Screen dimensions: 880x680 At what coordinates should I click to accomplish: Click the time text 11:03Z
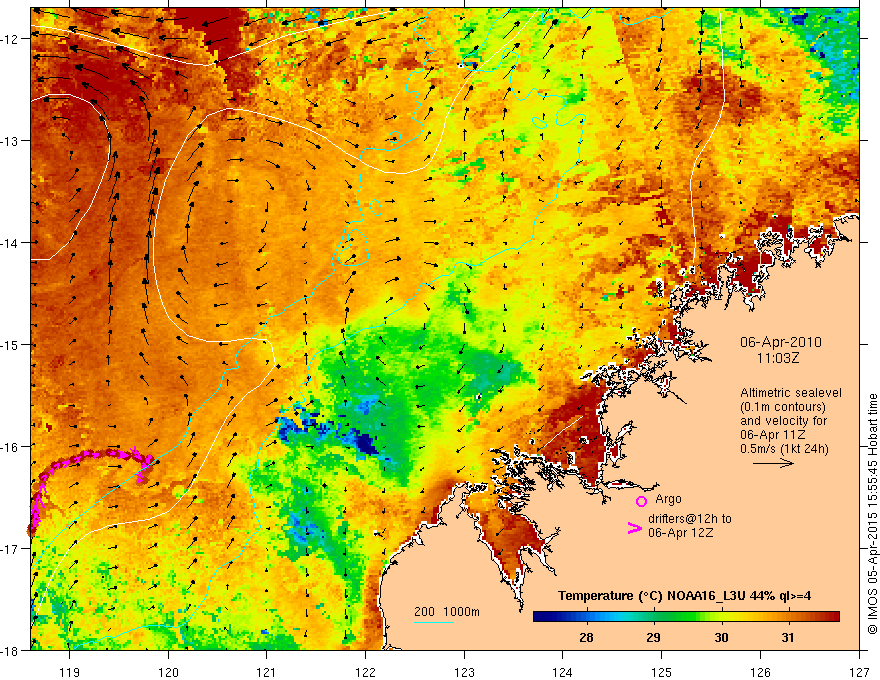tap(778, 357)
